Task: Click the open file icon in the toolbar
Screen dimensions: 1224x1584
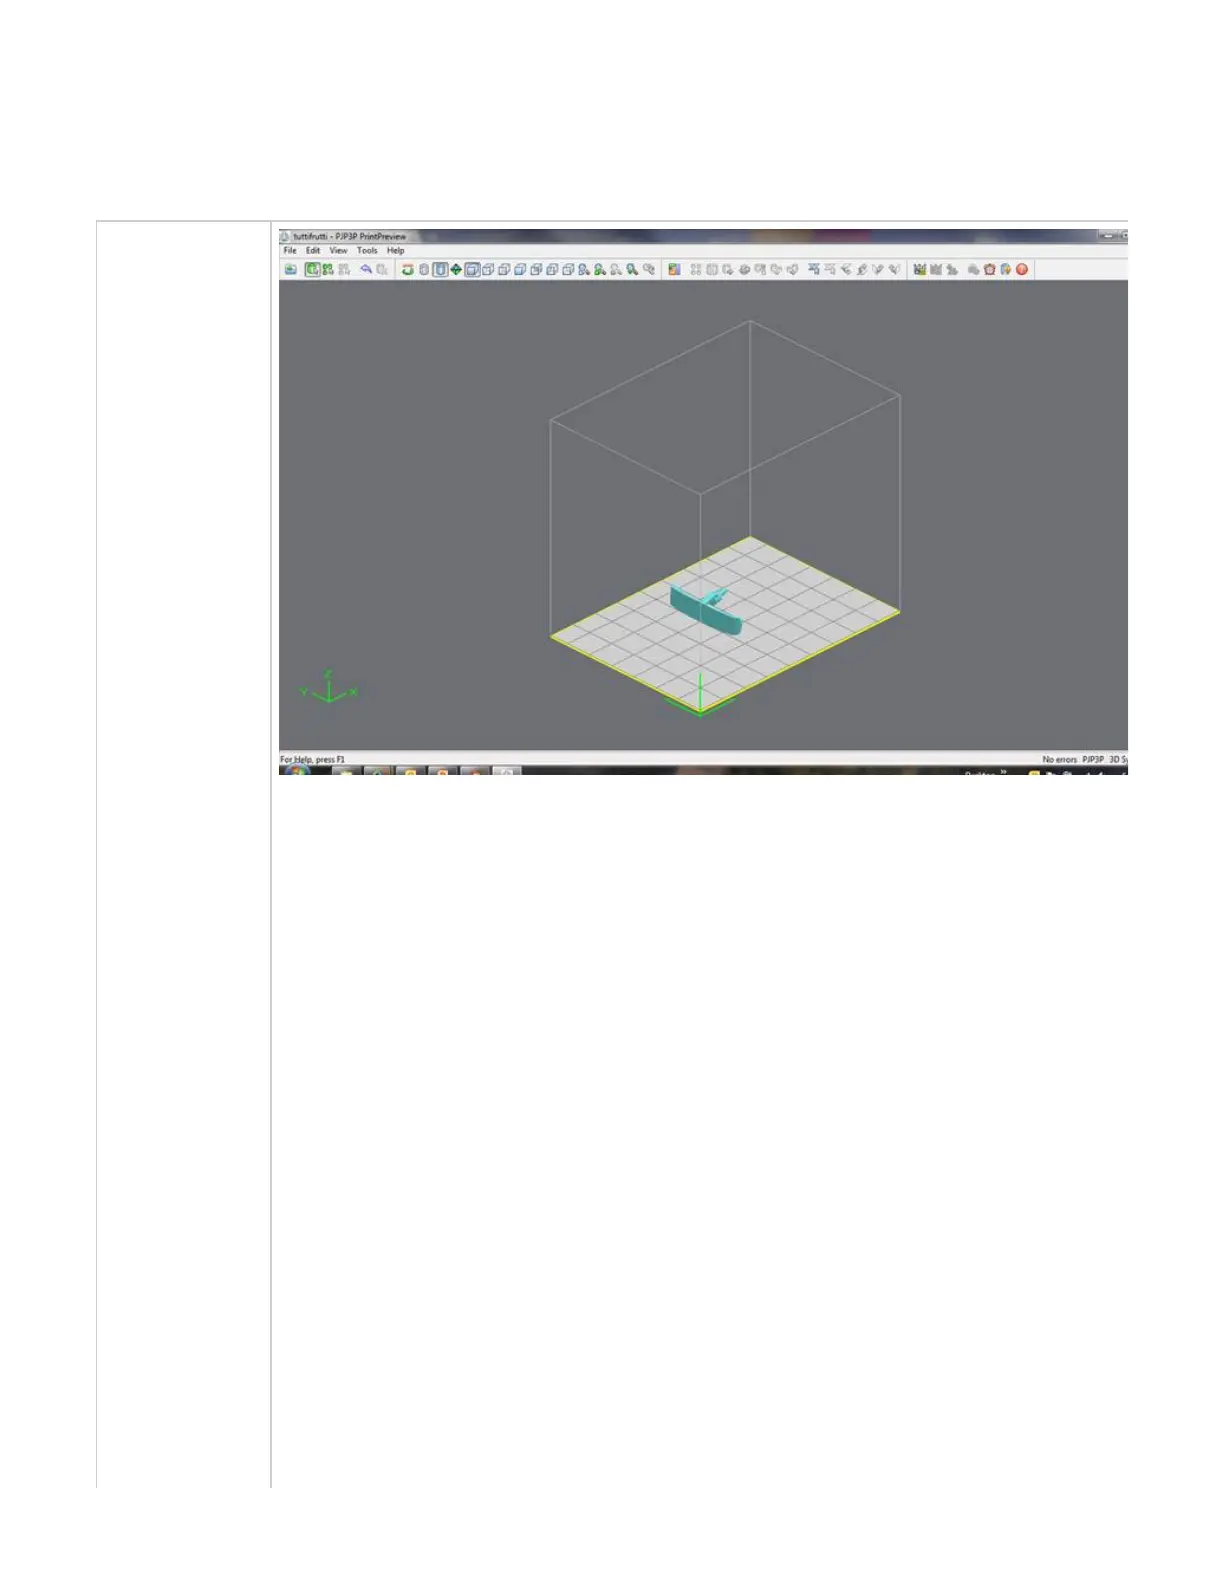Action: (291, 269)
